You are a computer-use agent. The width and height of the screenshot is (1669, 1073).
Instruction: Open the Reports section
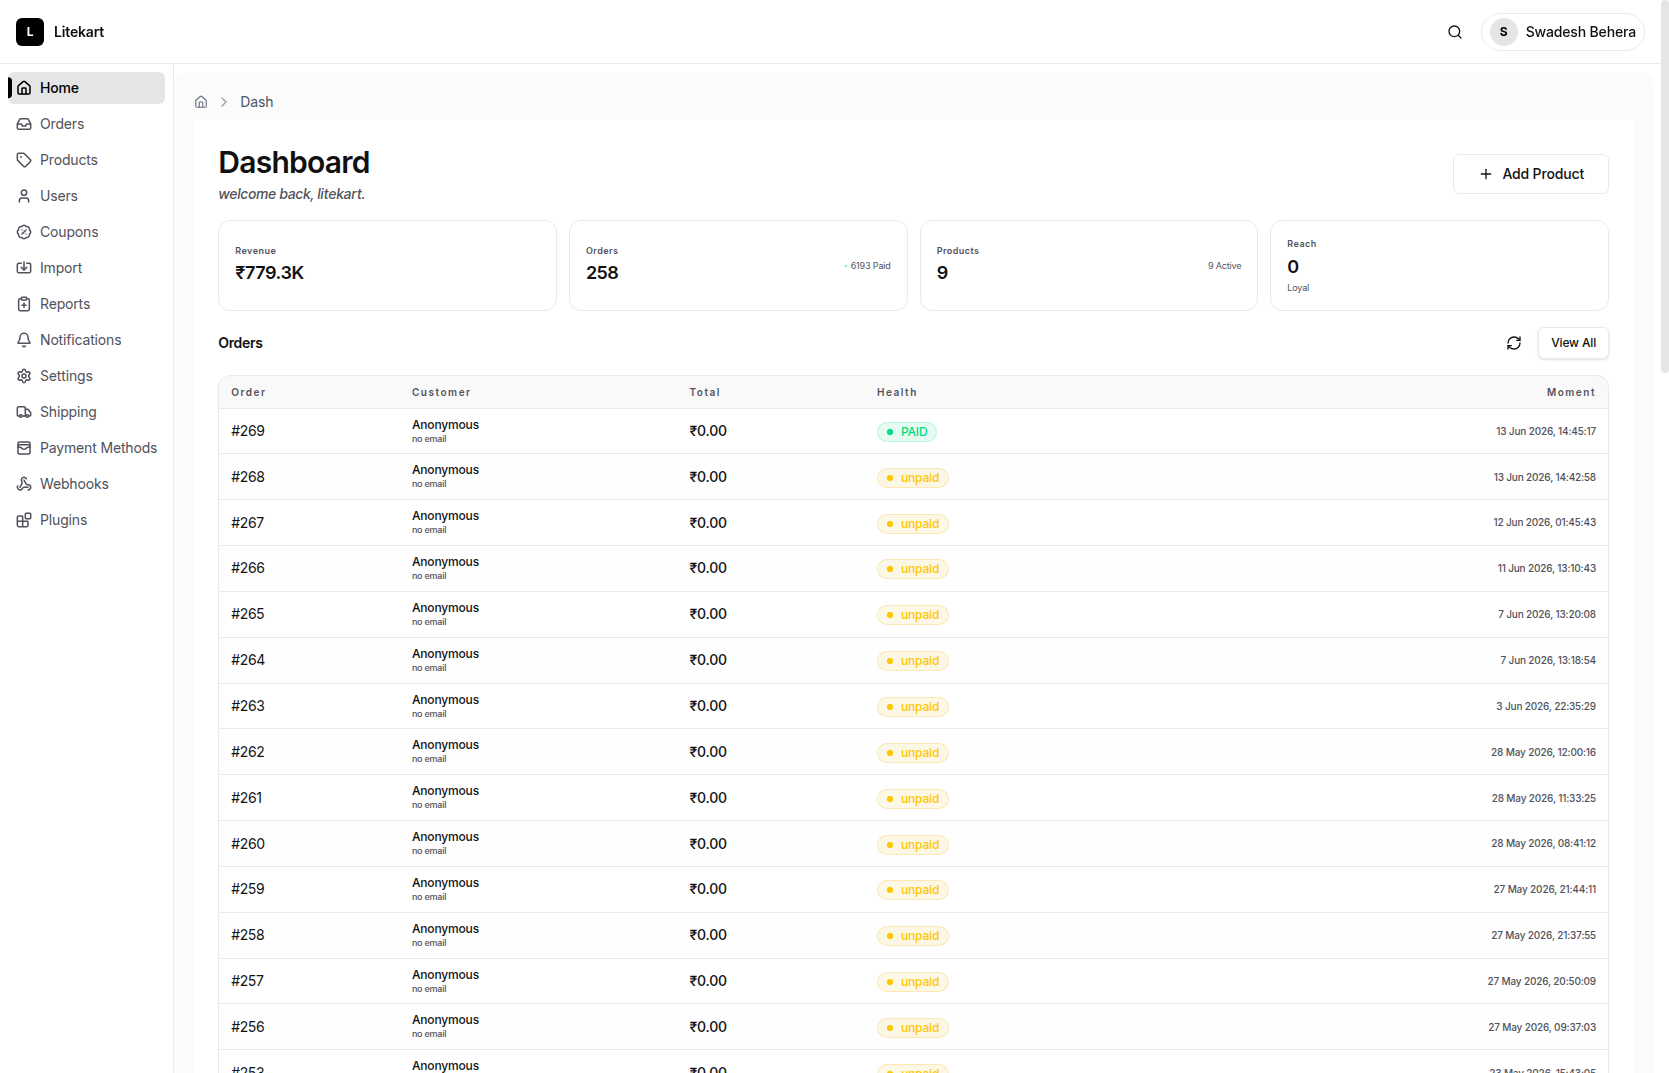86,304
